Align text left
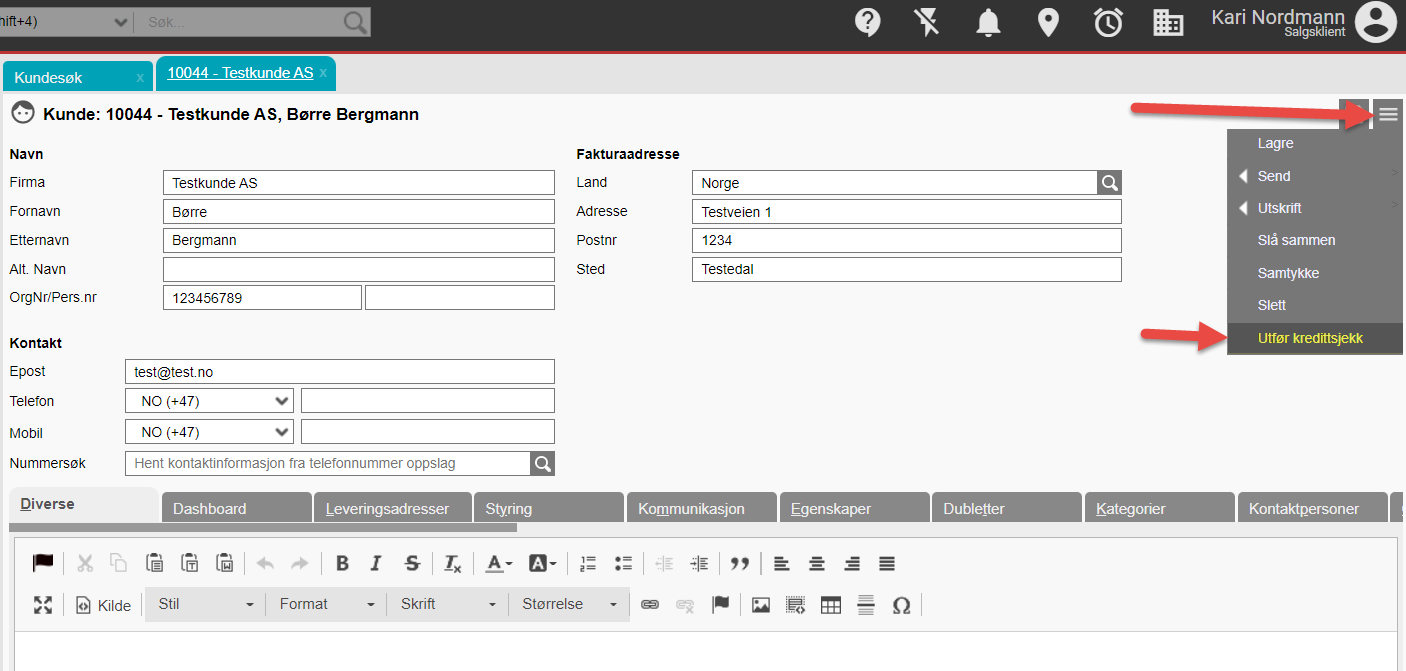 pos(782,563)
